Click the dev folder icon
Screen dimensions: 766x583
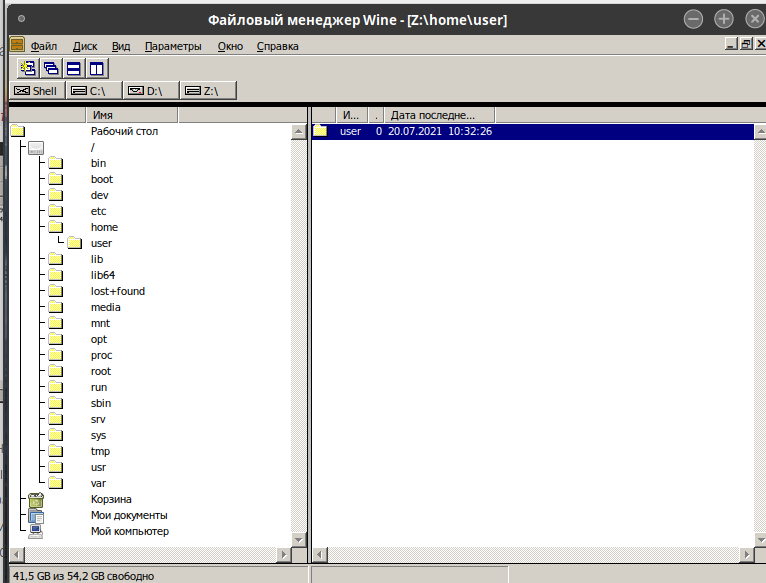tap(56, 195)
